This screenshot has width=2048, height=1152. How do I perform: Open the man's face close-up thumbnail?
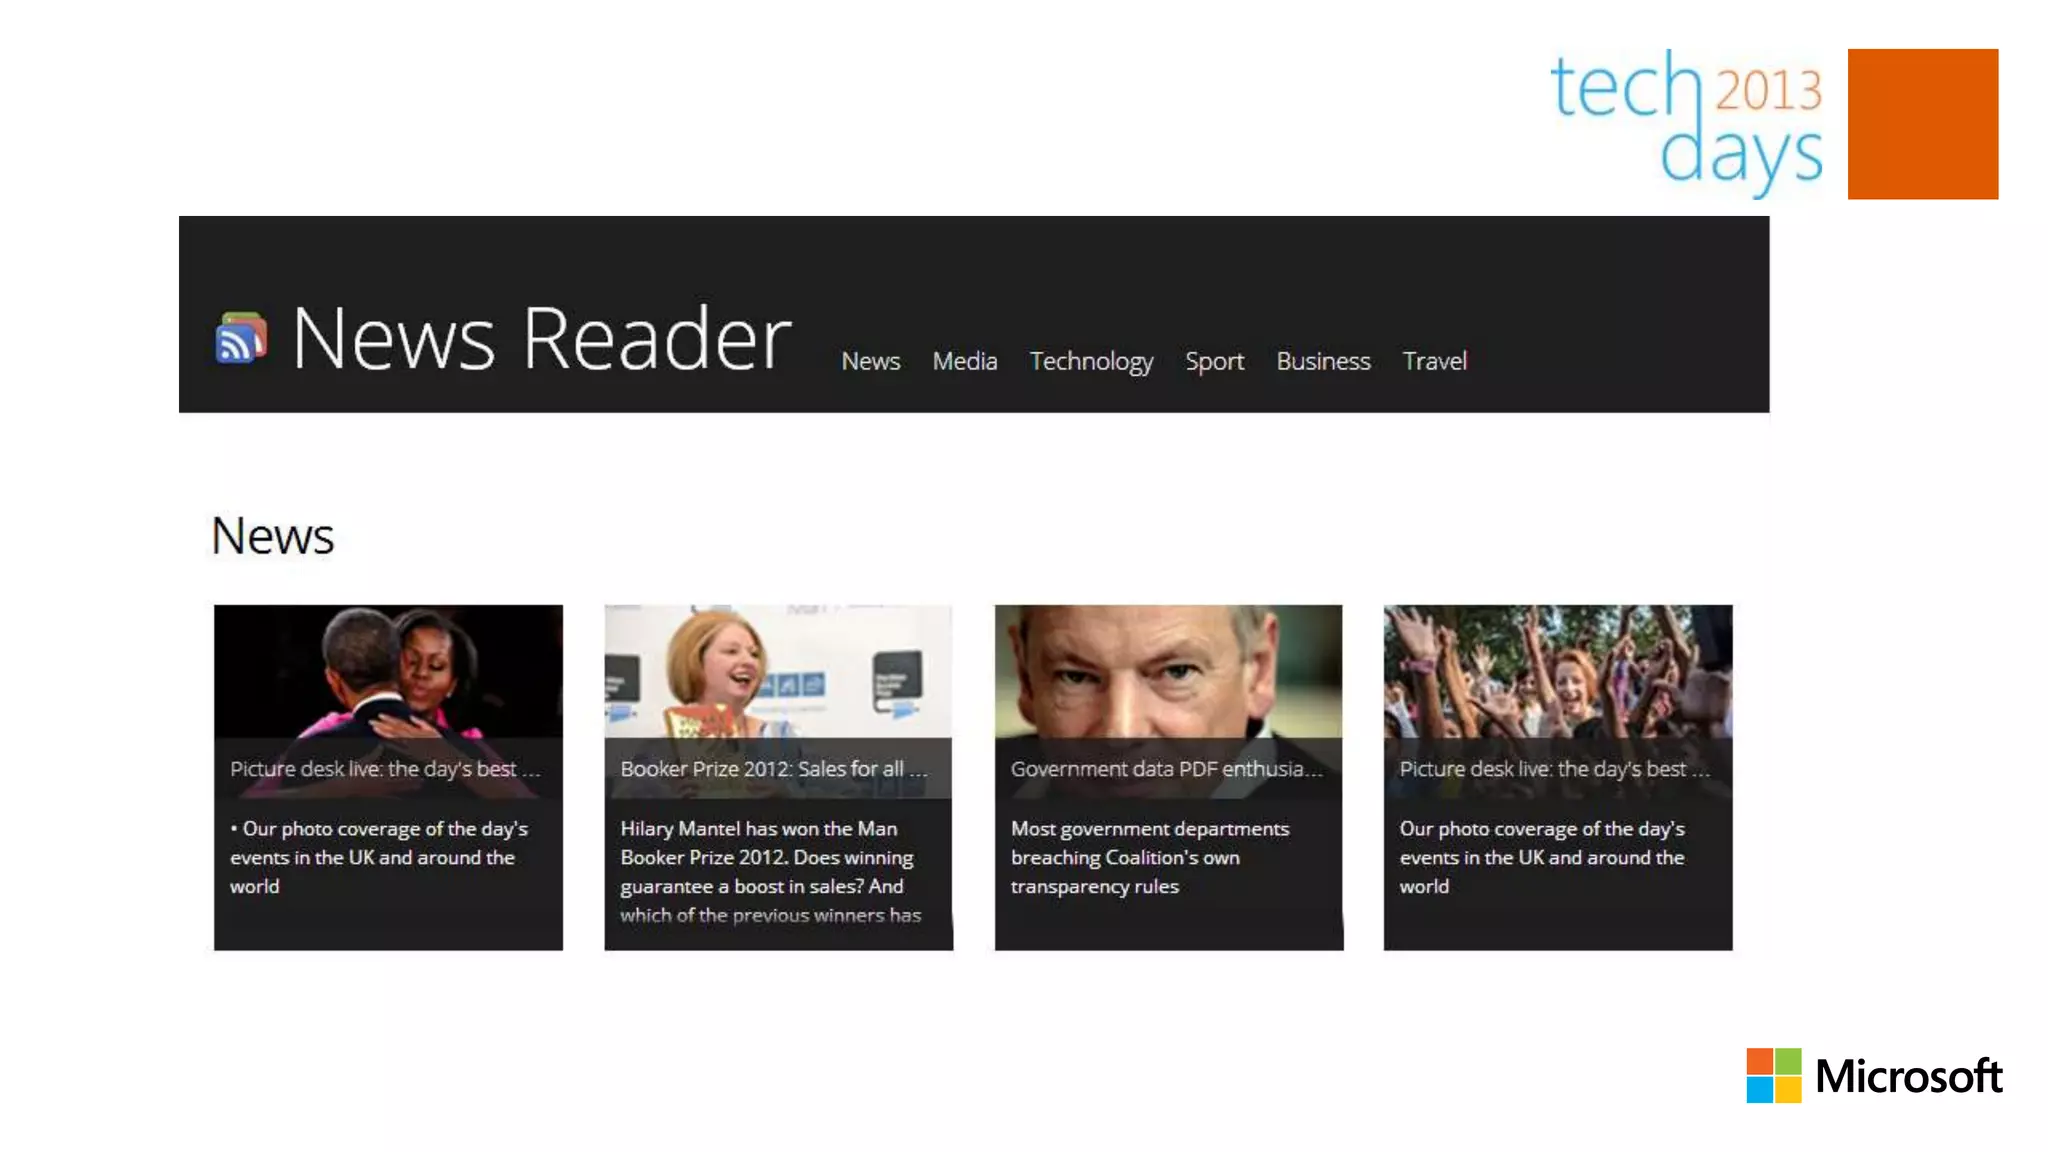1168,672
